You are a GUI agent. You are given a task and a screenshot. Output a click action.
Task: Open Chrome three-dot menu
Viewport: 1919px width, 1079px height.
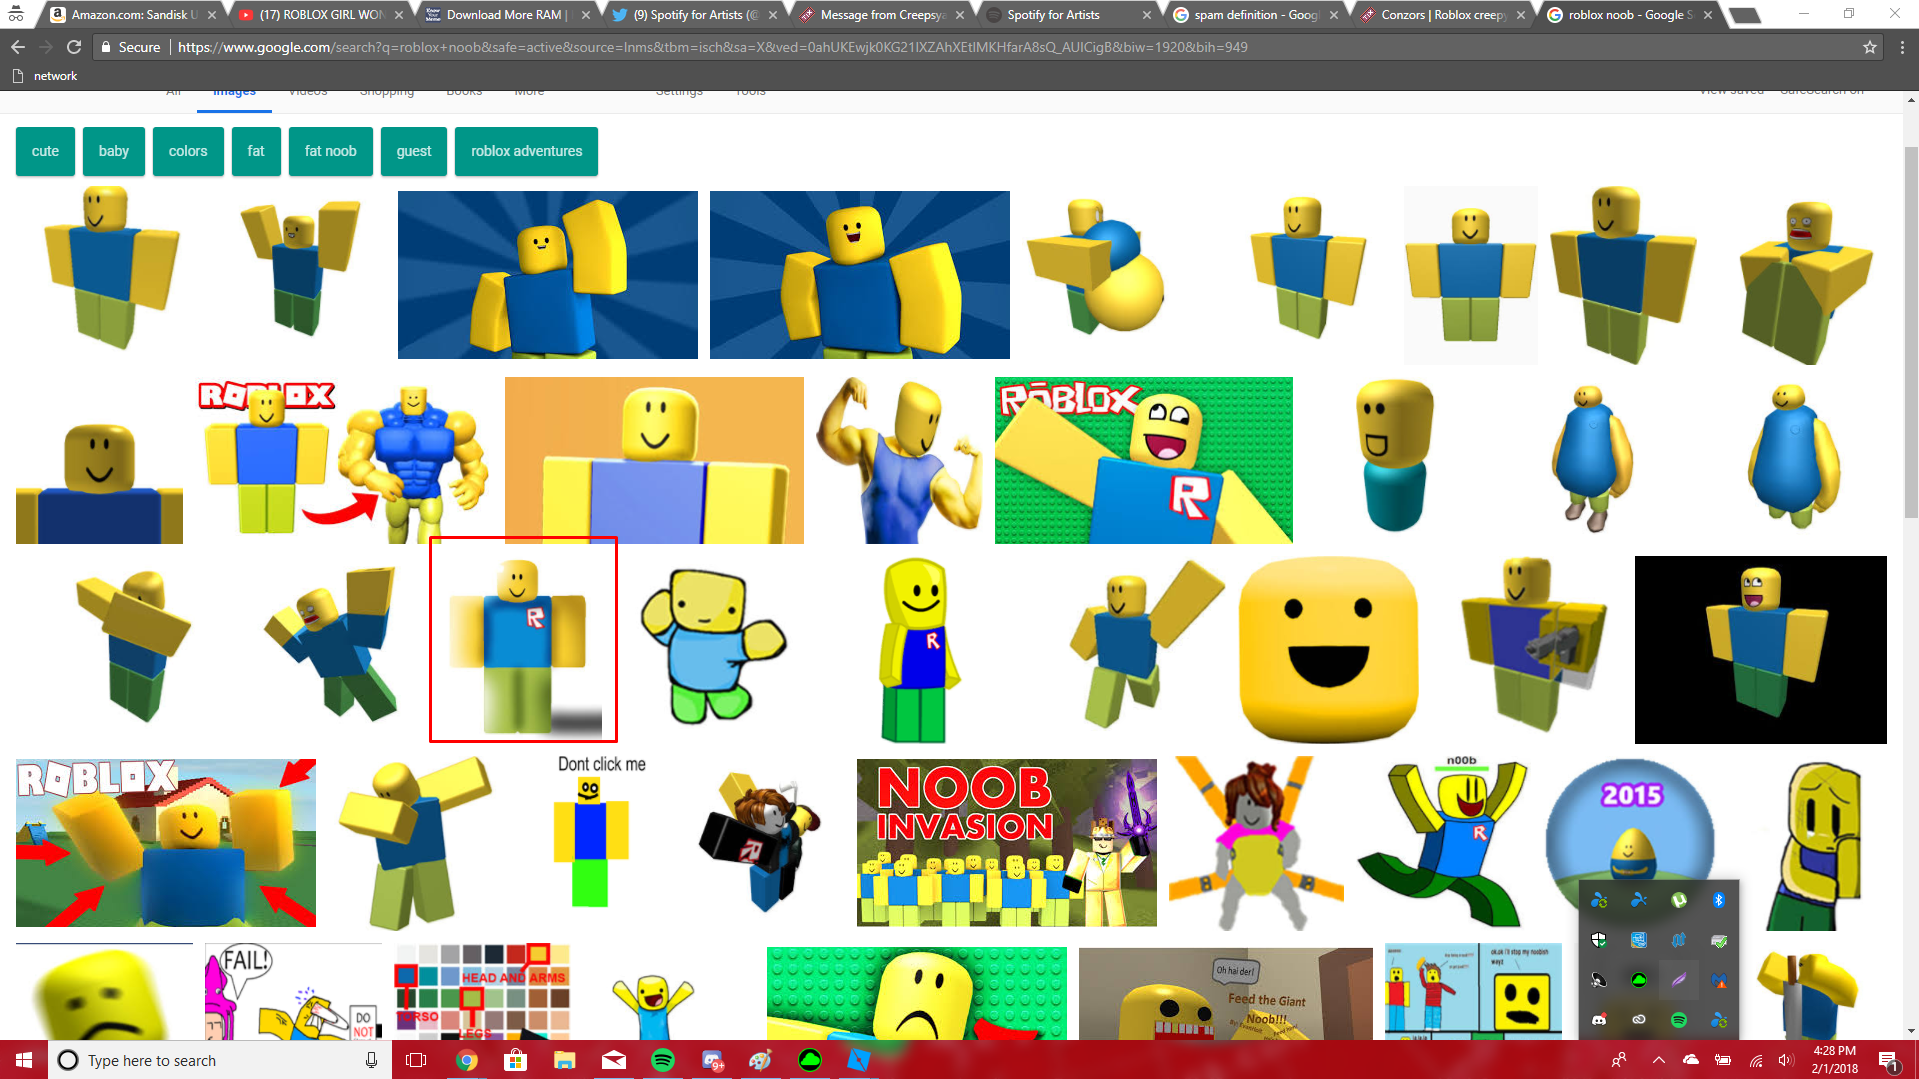coord(1902,47)
